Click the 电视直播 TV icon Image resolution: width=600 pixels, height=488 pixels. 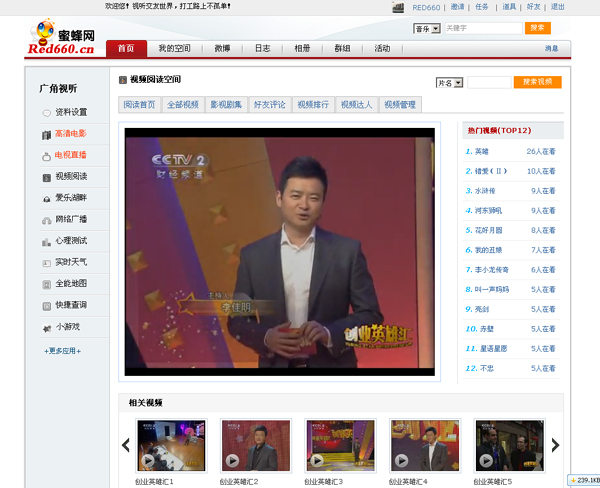[x=46, y=156]
